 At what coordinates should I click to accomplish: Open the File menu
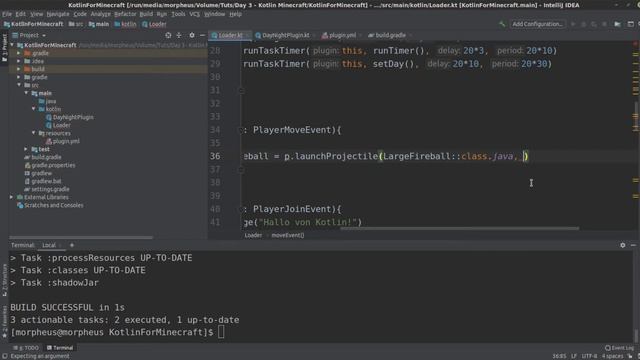pyautogui.click(x=7, y=14)
